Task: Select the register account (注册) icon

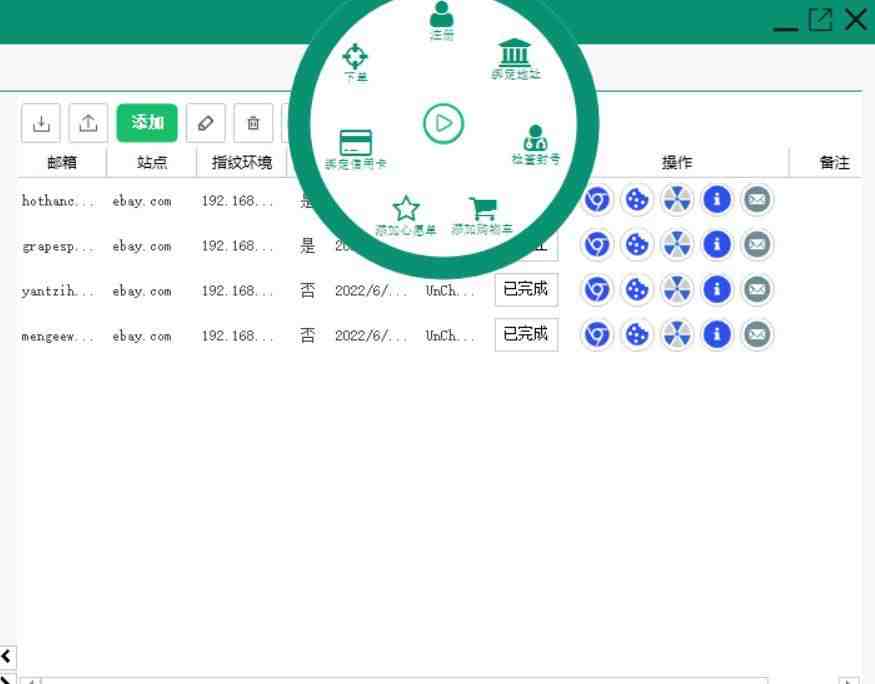Action: click(441, 17)
